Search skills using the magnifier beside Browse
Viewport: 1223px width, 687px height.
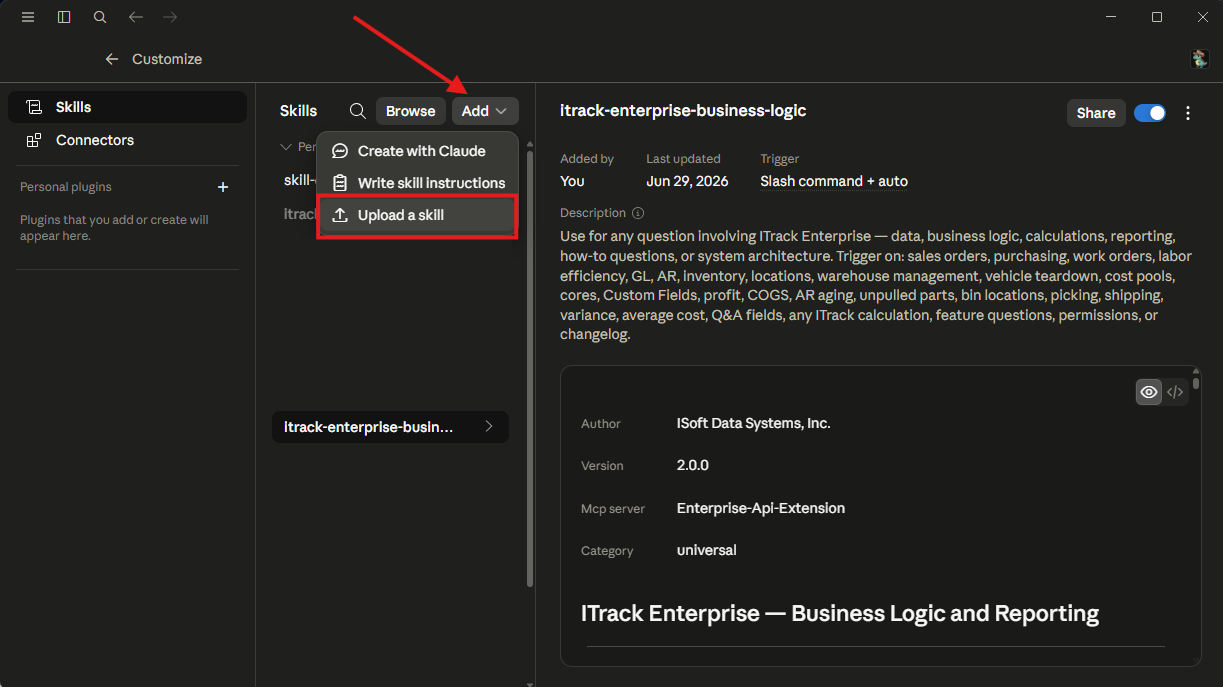[357, 111]
